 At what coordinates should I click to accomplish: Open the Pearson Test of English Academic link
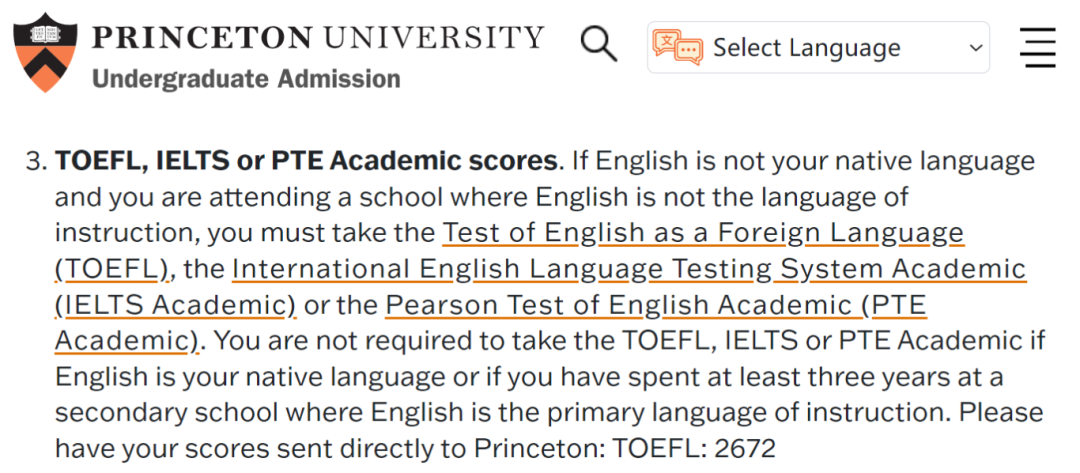pyautogui.click(x=656, y=306)
